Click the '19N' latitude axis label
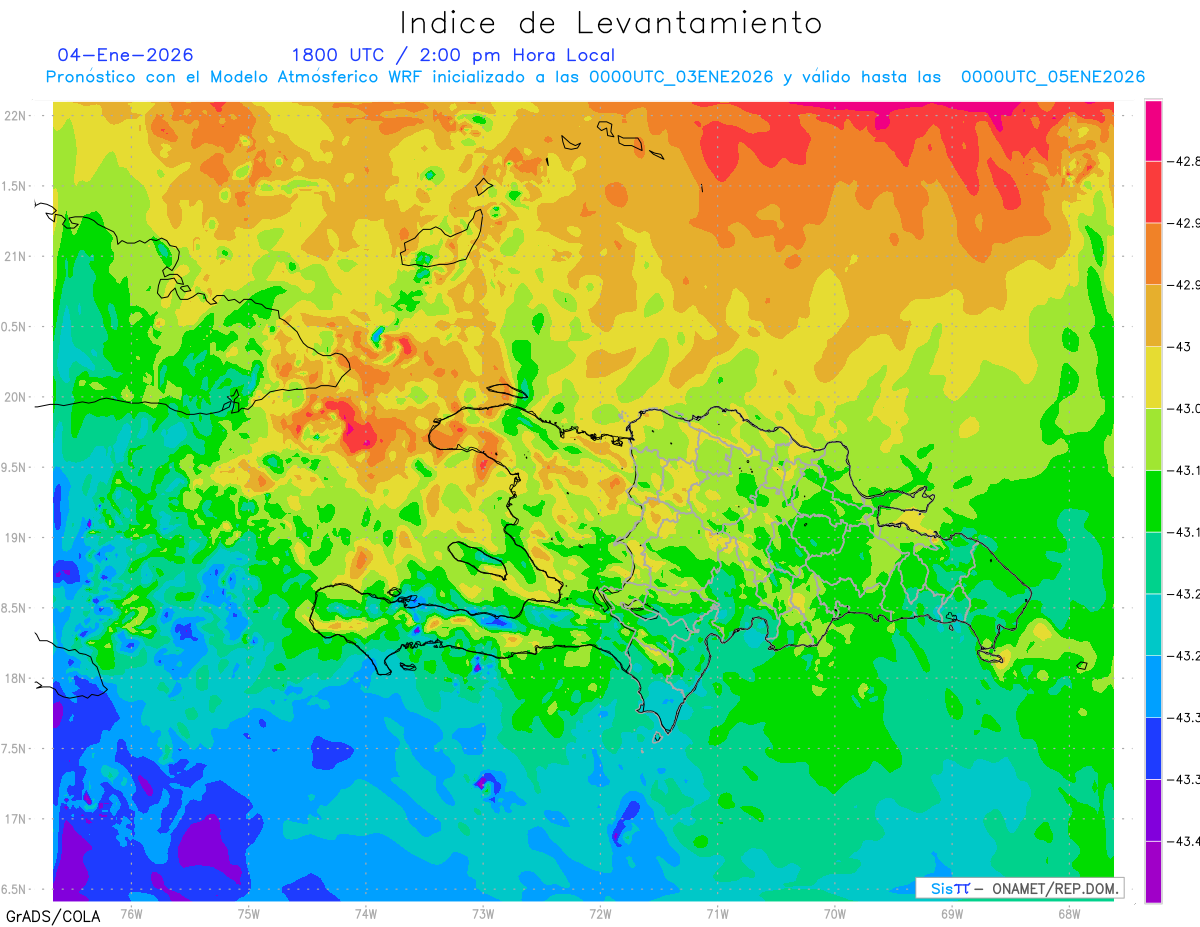 (x=16, y=538)
